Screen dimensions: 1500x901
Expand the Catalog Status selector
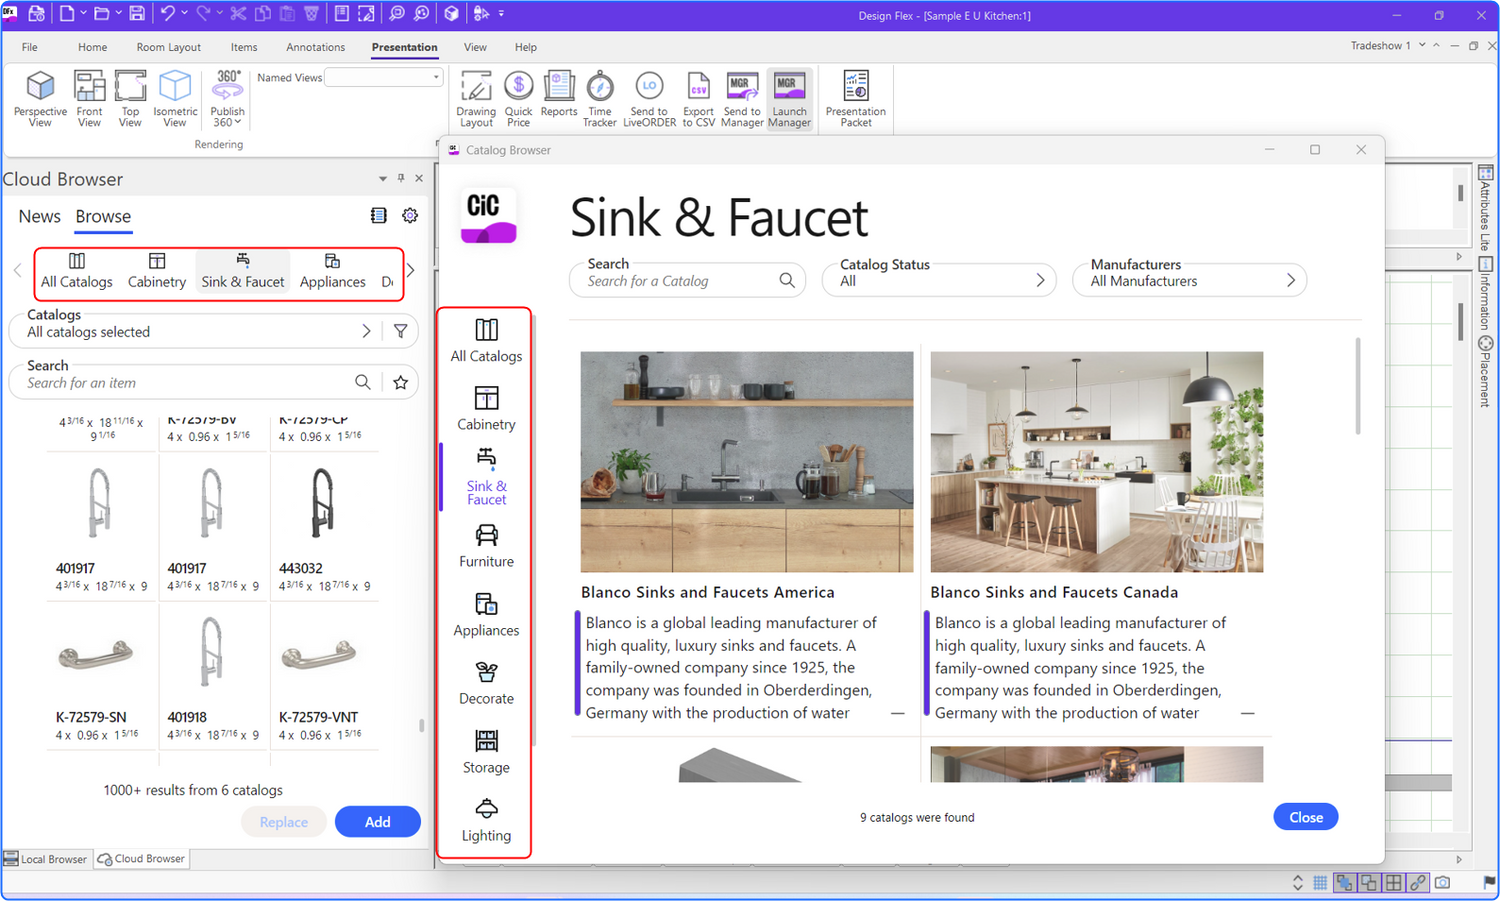939,280
